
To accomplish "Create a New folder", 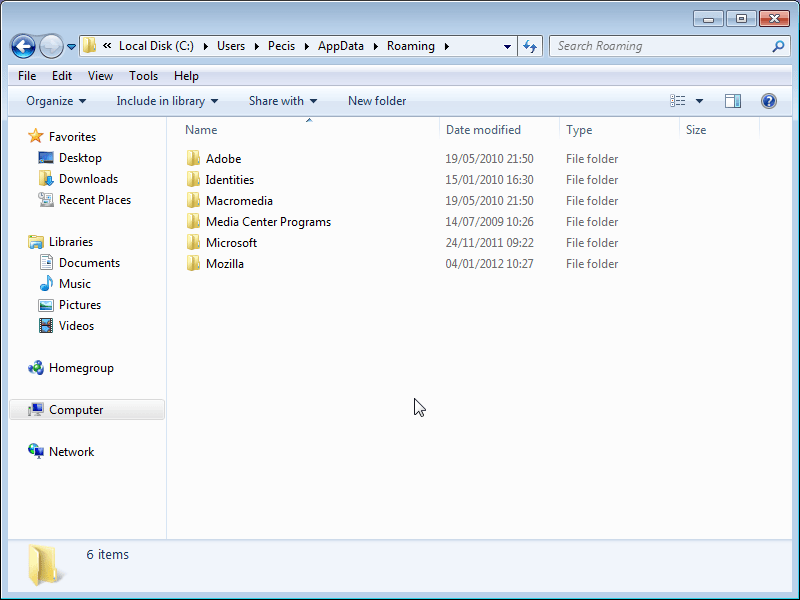I will 377,101.
